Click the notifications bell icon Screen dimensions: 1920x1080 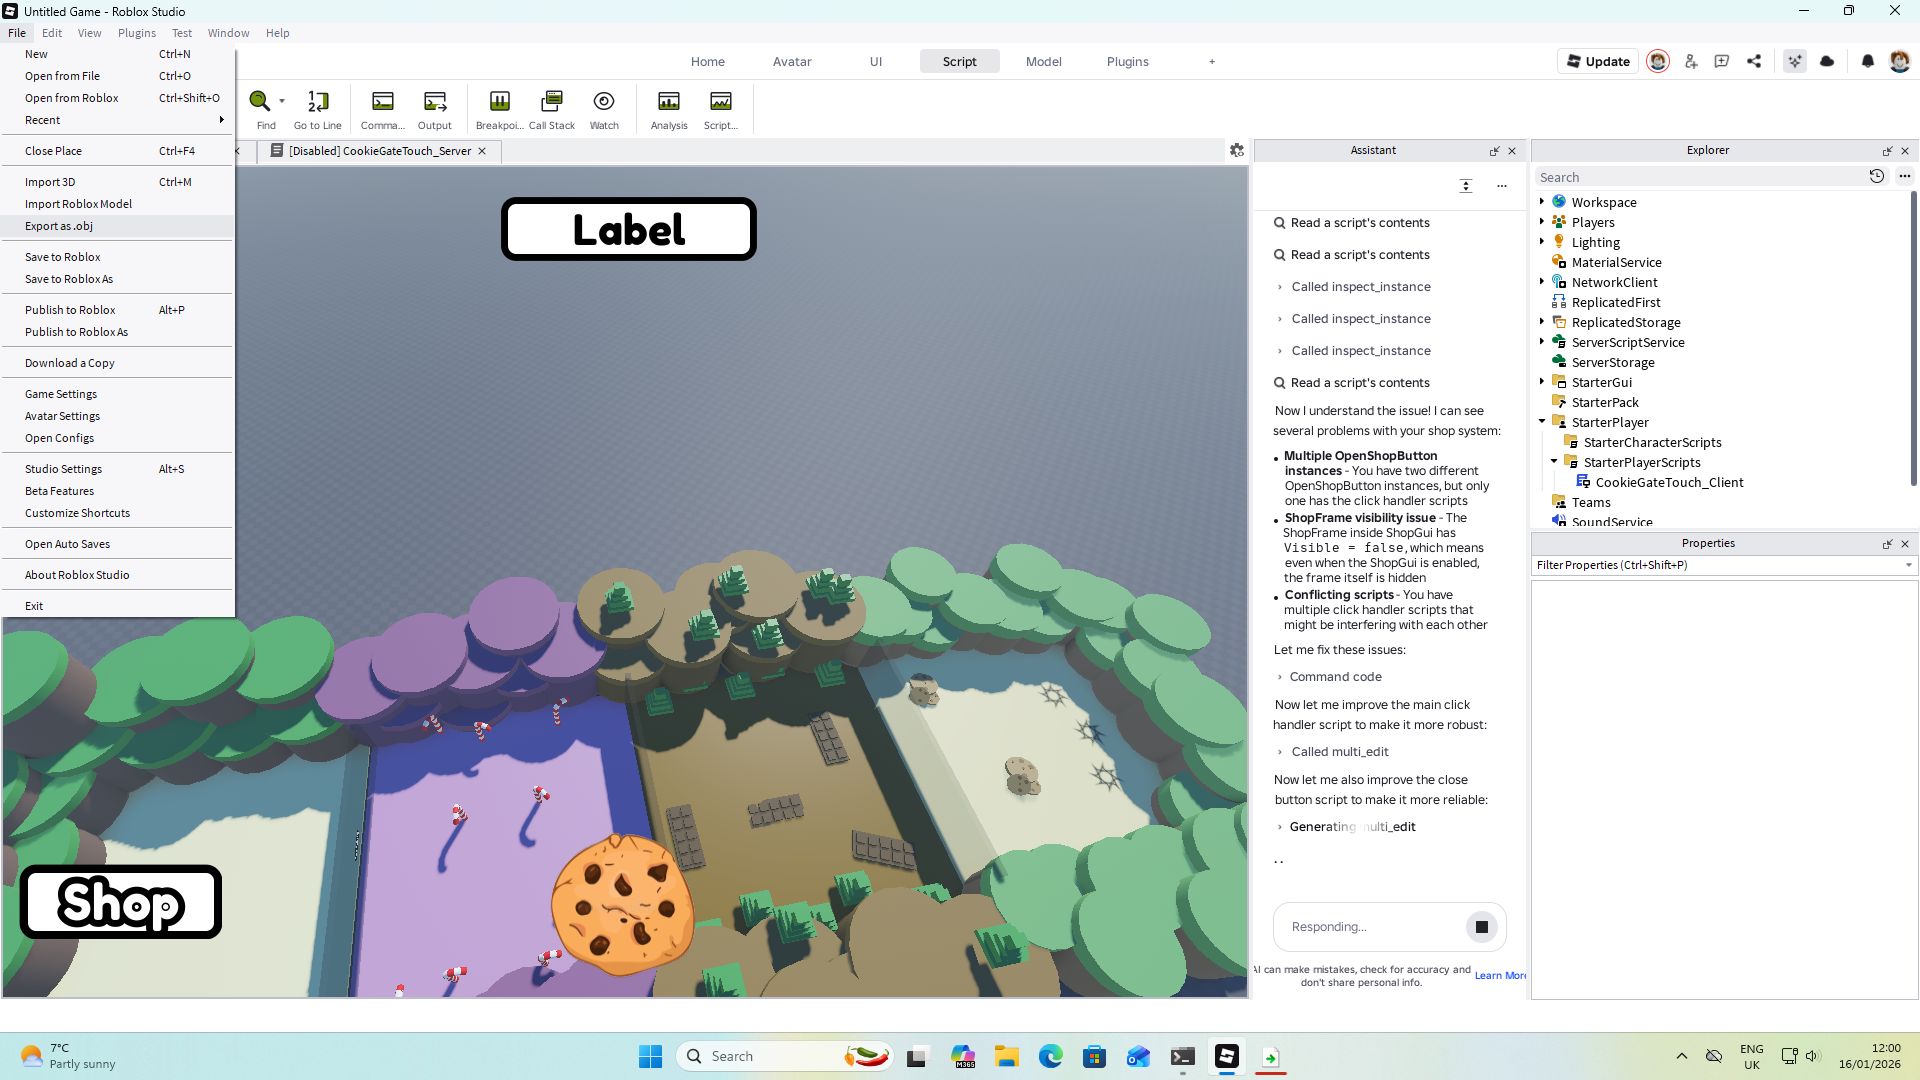click(1867, 61)
